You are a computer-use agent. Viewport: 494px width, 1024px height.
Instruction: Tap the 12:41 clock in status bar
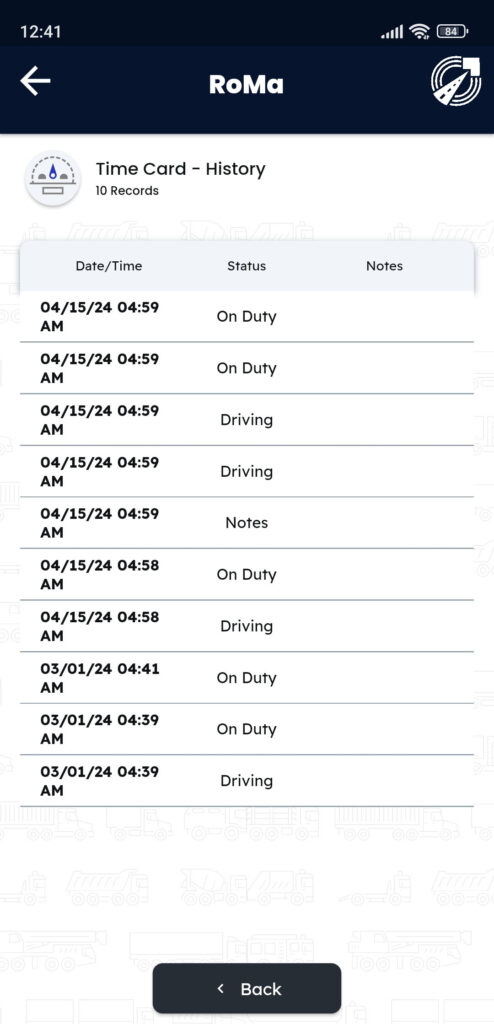41,31
